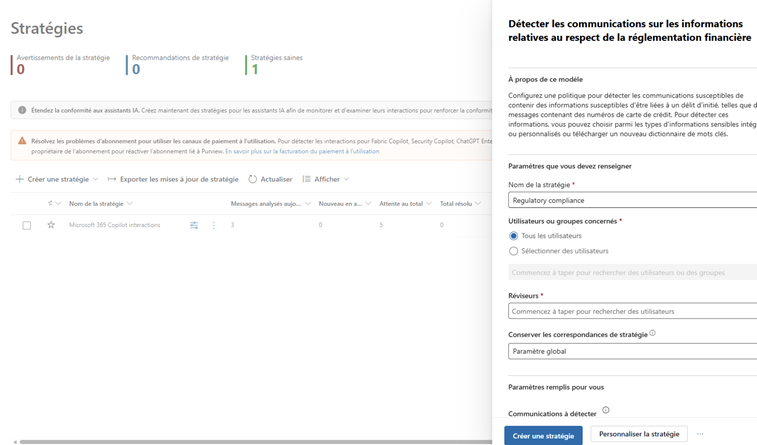757x445 pixels.
Task: Open the settings sliders icon in strategy row
Action: click(x=194, y=225)
